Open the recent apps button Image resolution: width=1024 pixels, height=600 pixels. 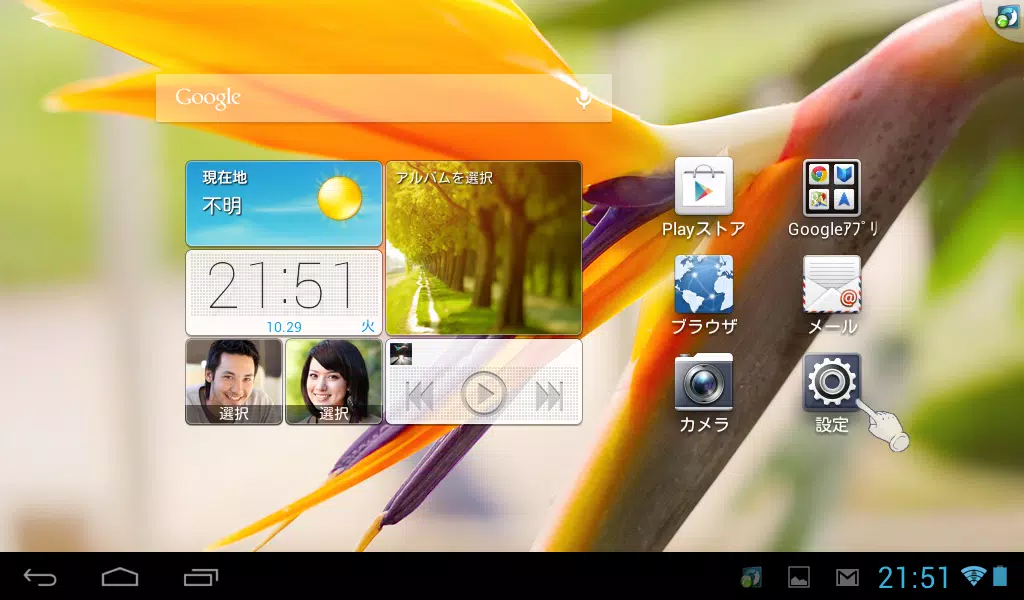tap(200, 577)
